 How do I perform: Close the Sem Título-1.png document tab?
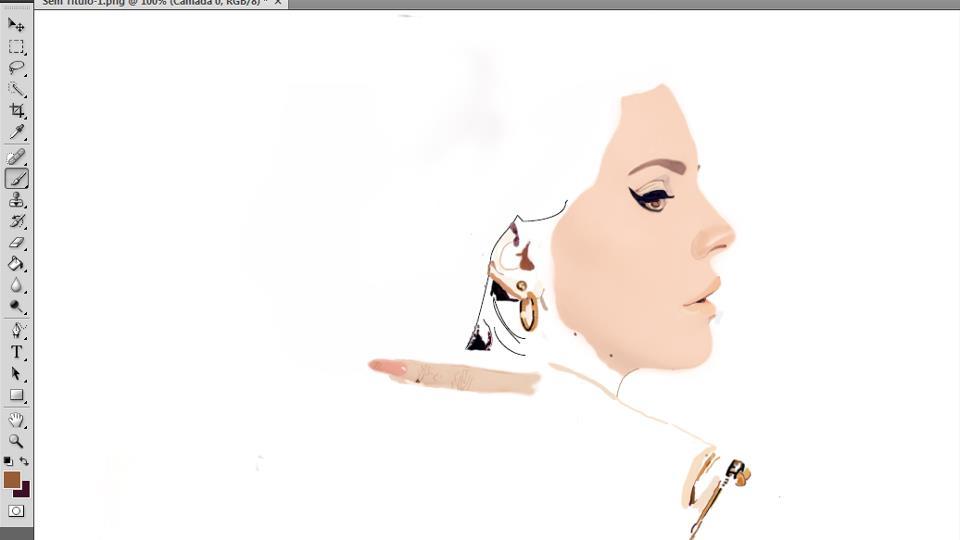tap(278, 3)
